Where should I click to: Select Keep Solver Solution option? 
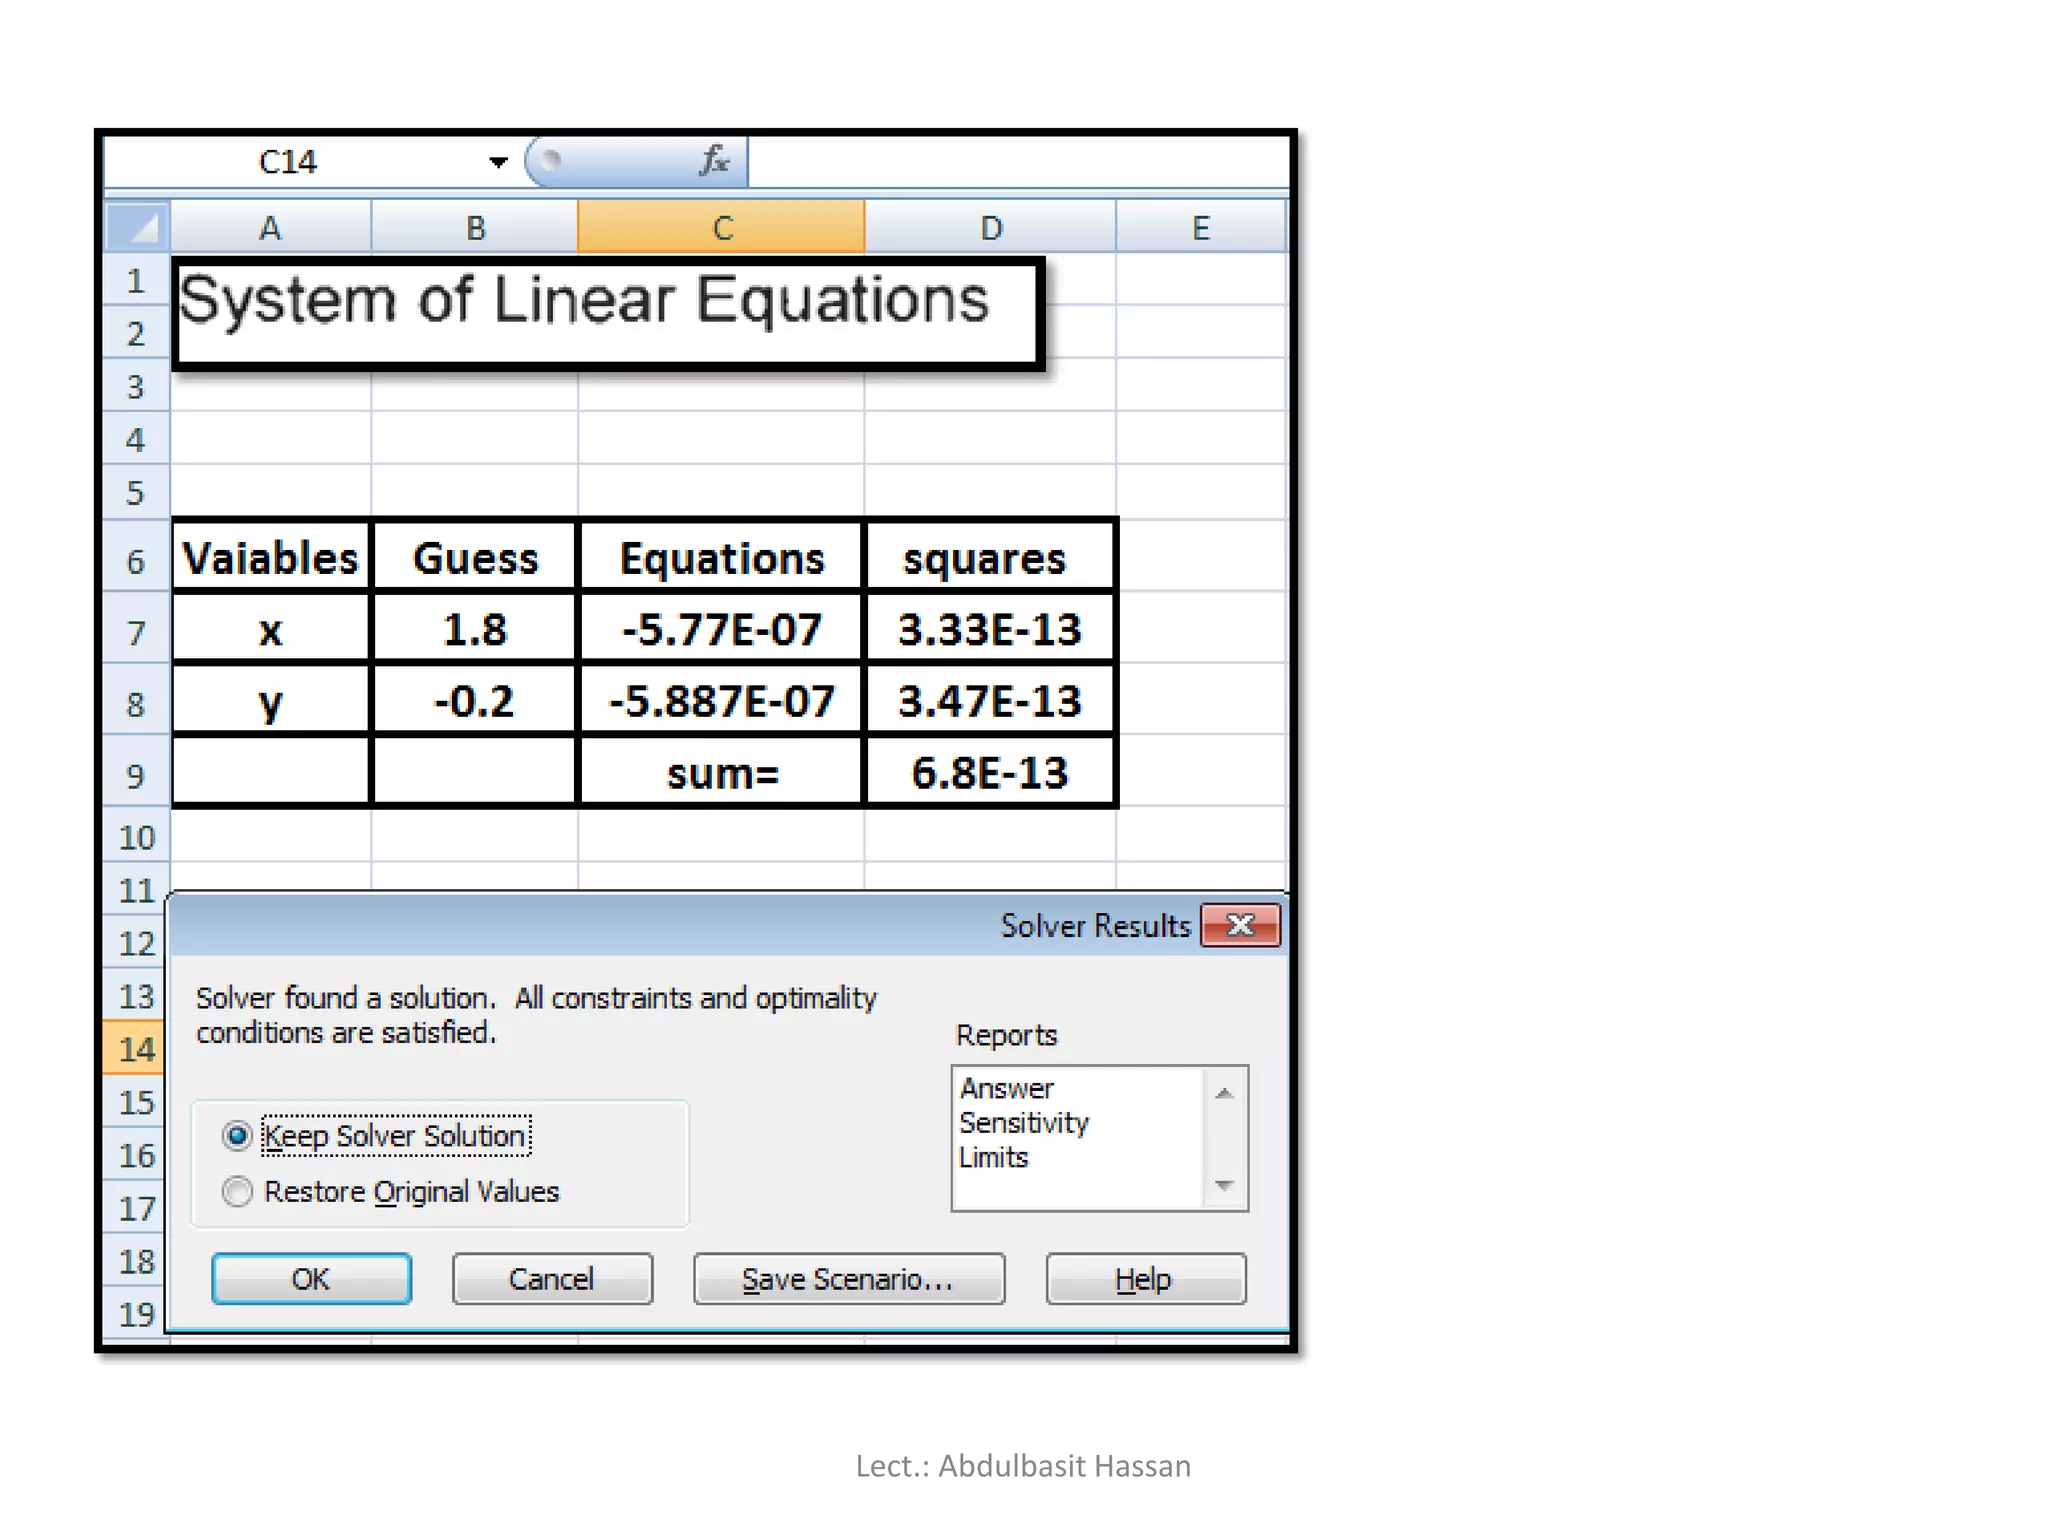[x=237, y=1135]
